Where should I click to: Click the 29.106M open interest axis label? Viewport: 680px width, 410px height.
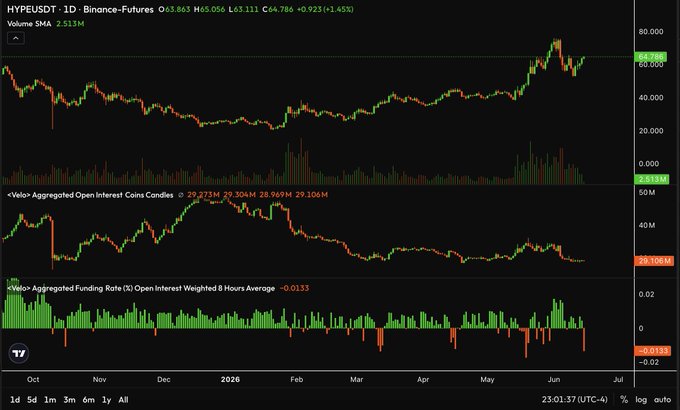tap(654, 261)
